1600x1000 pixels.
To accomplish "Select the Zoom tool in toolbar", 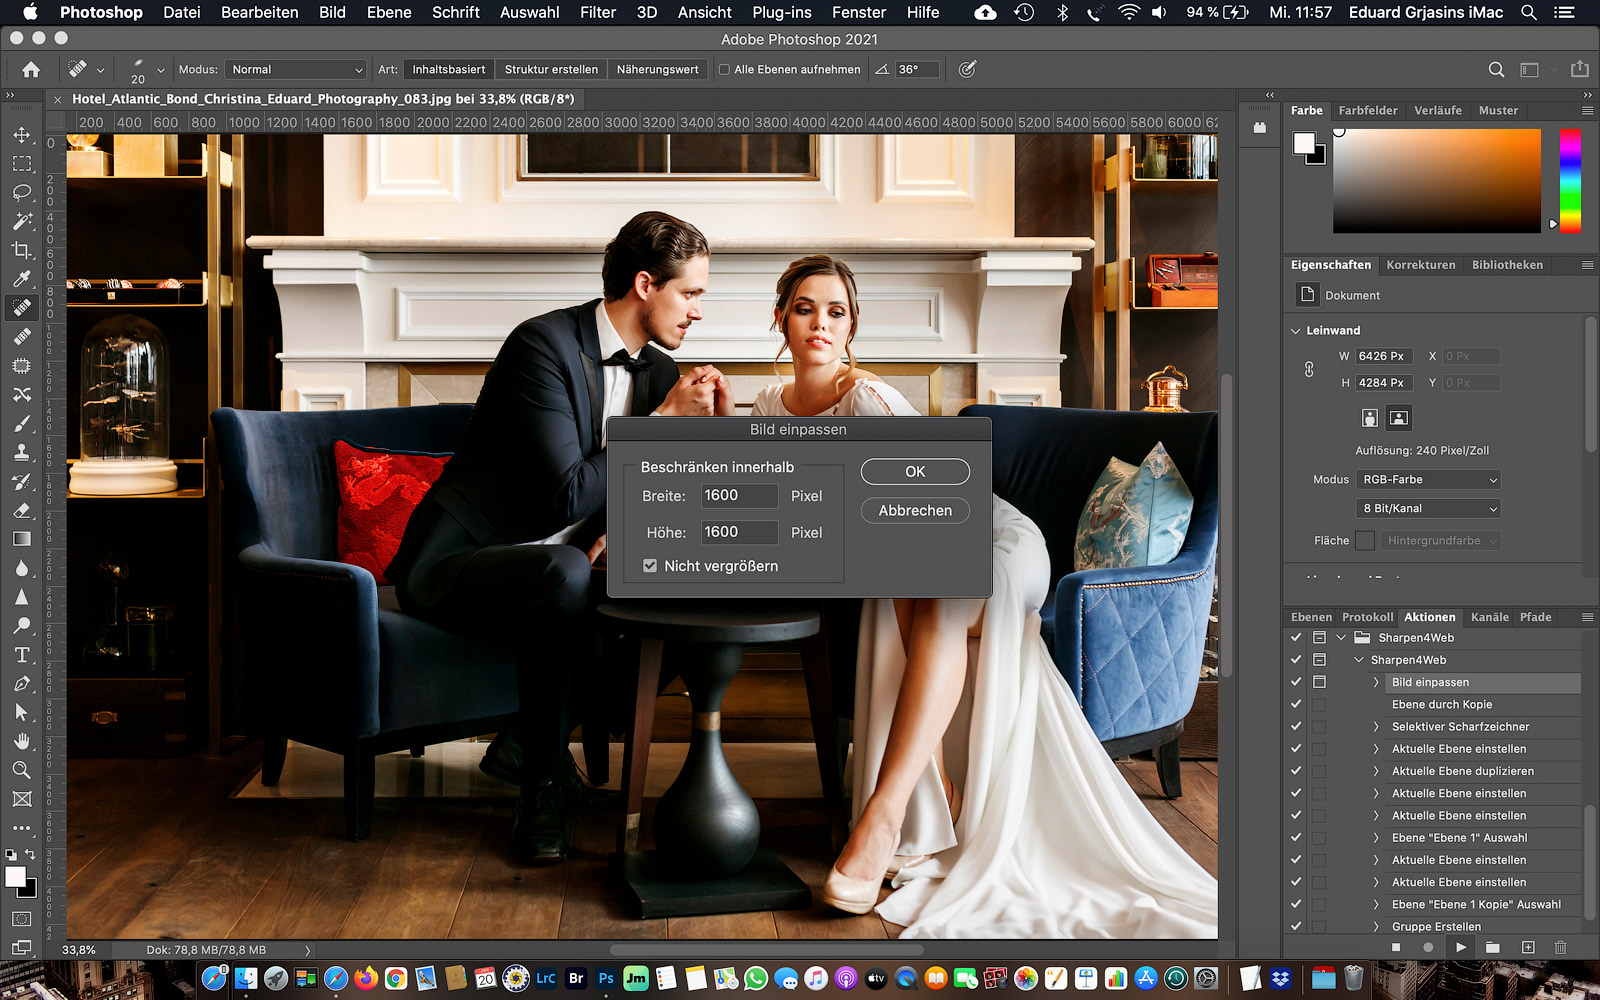I will pos(22,770).
